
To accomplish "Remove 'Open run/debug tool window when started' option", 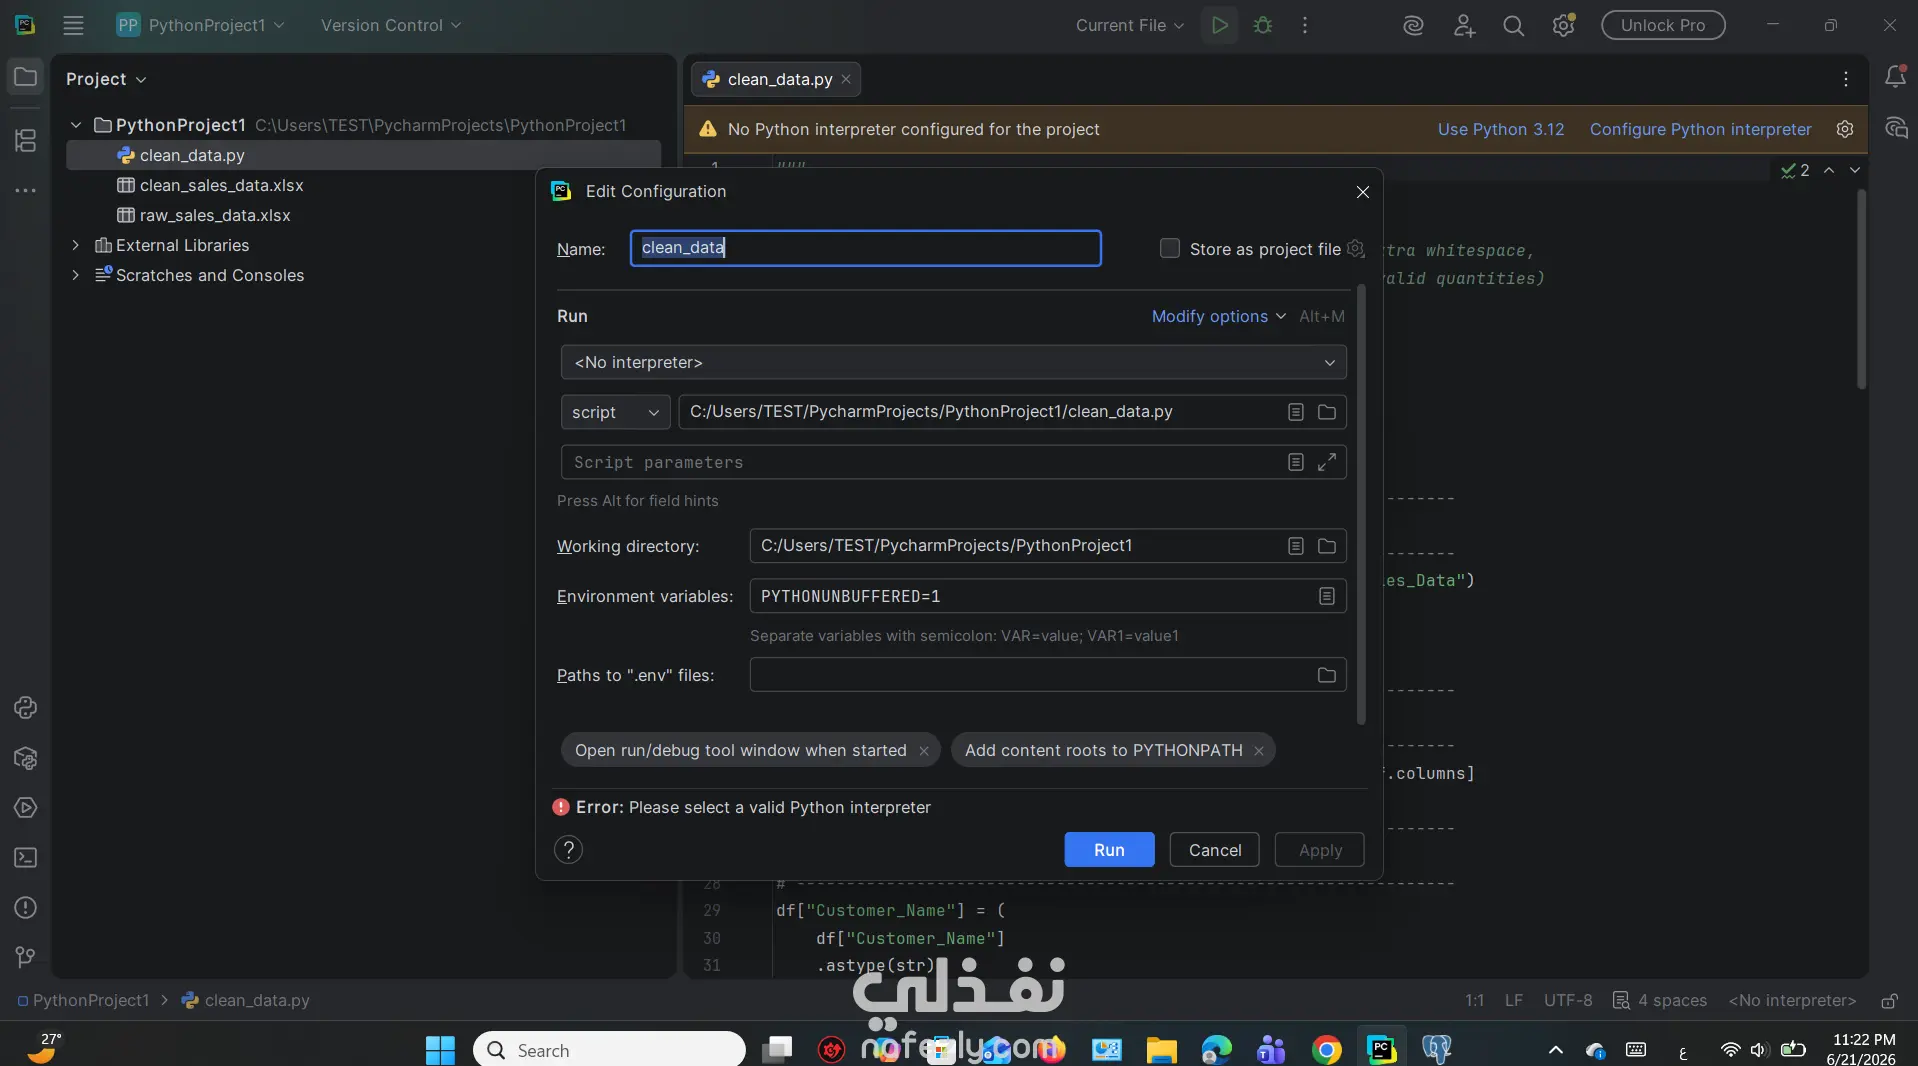I will pyautogui.click(x=924, y=751).
